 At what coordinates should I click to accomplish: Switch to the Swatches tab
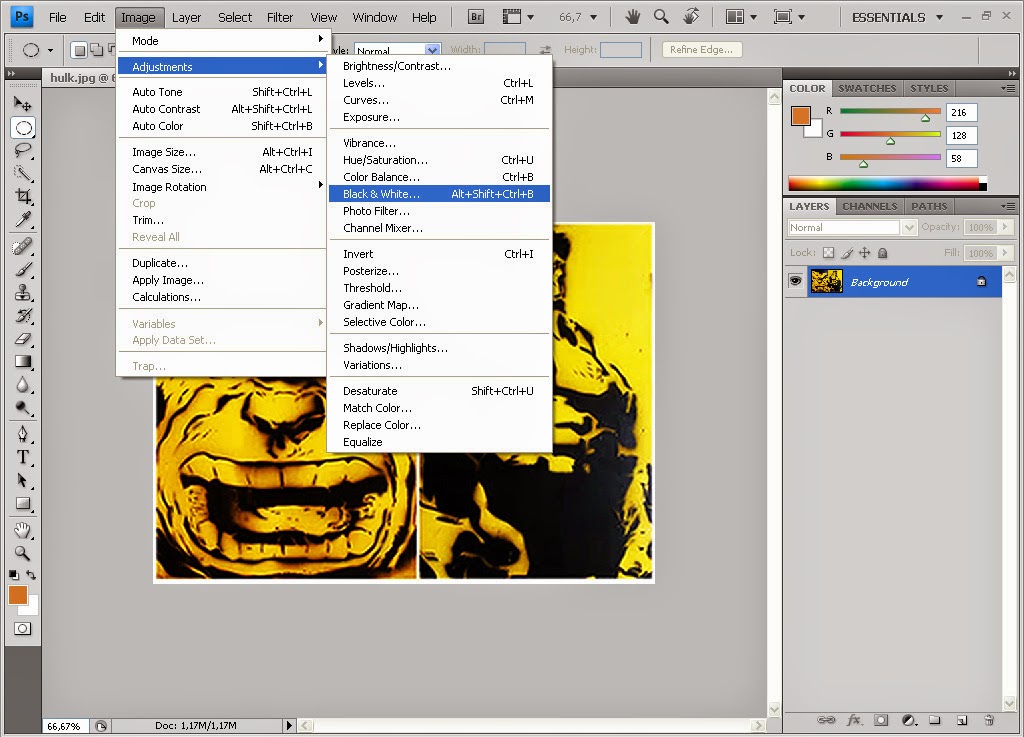pyautogui.click(x=867, y=88)
